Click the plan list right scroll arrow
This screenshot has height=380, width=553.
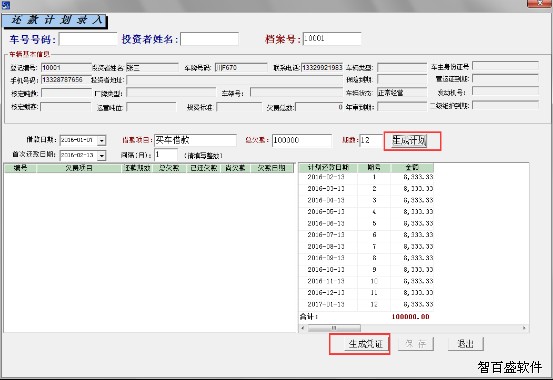coord(524,328)
